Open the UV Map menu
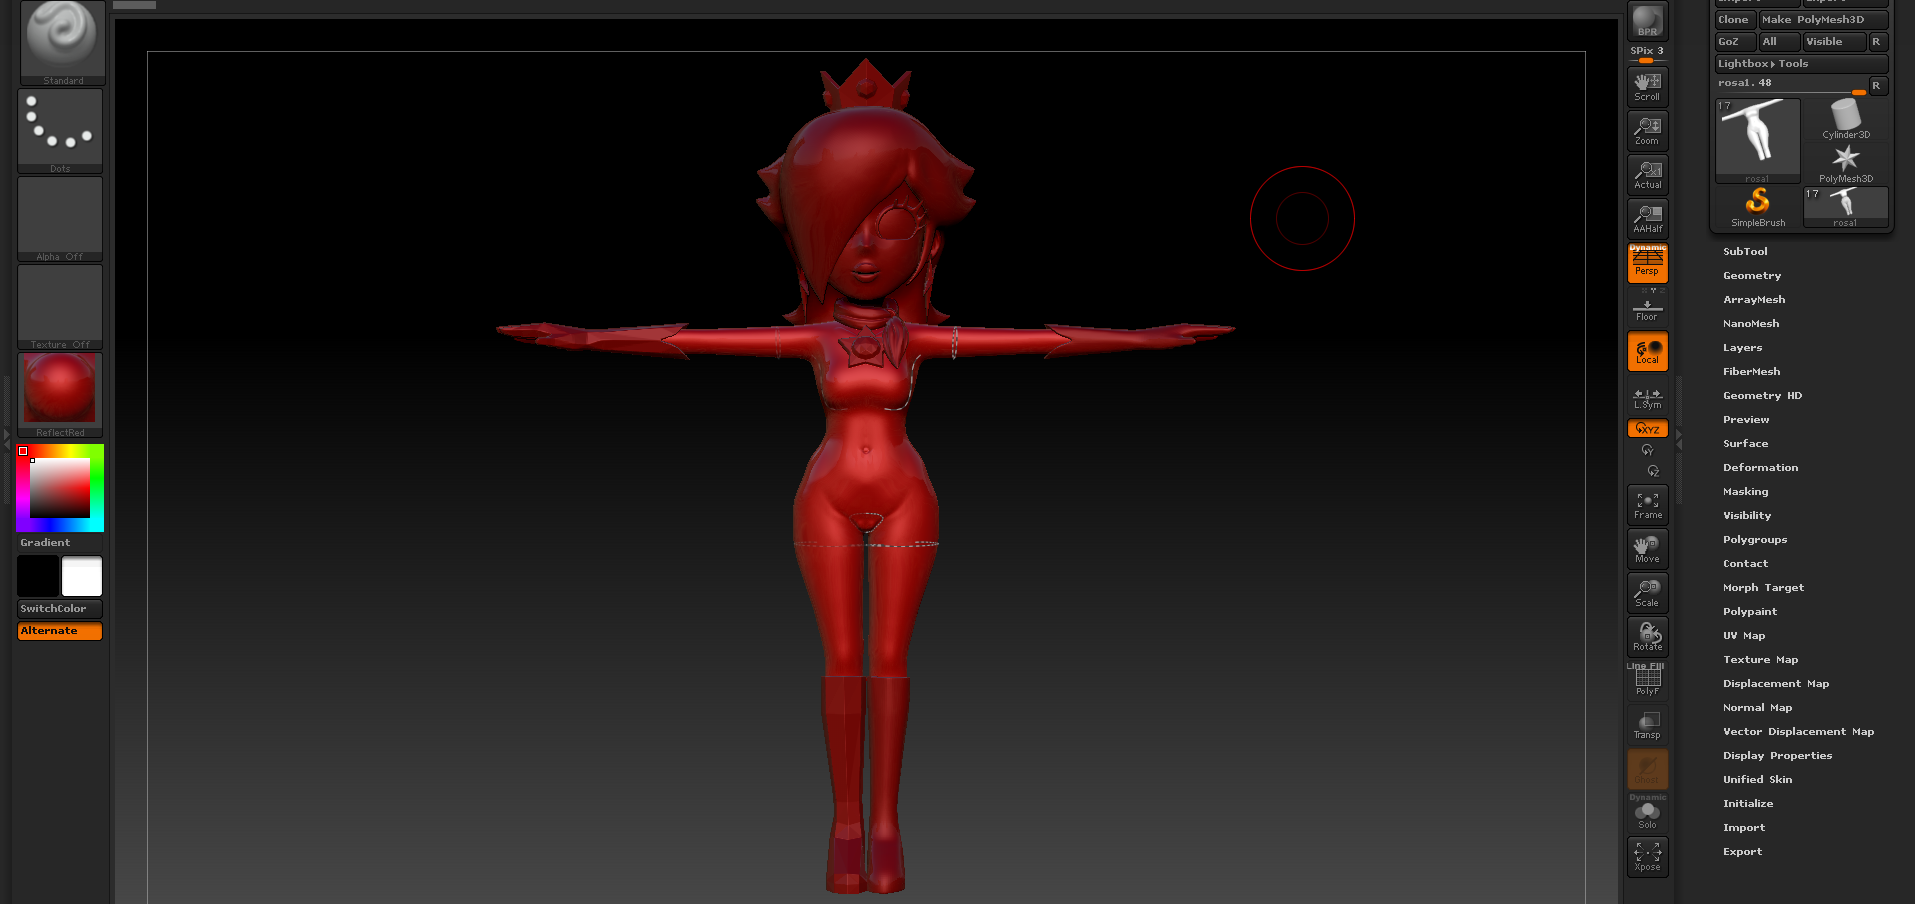The width and height of the screenshot is (1915, 904). click(x=1744, y=636)
